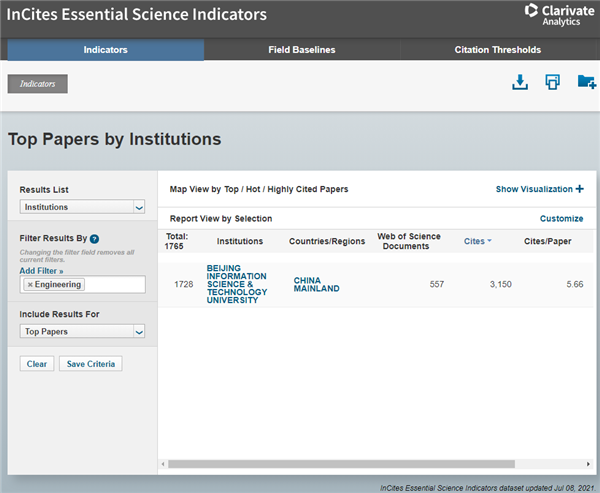Click the Clear button
600x493 pixels.
[37, 364]
